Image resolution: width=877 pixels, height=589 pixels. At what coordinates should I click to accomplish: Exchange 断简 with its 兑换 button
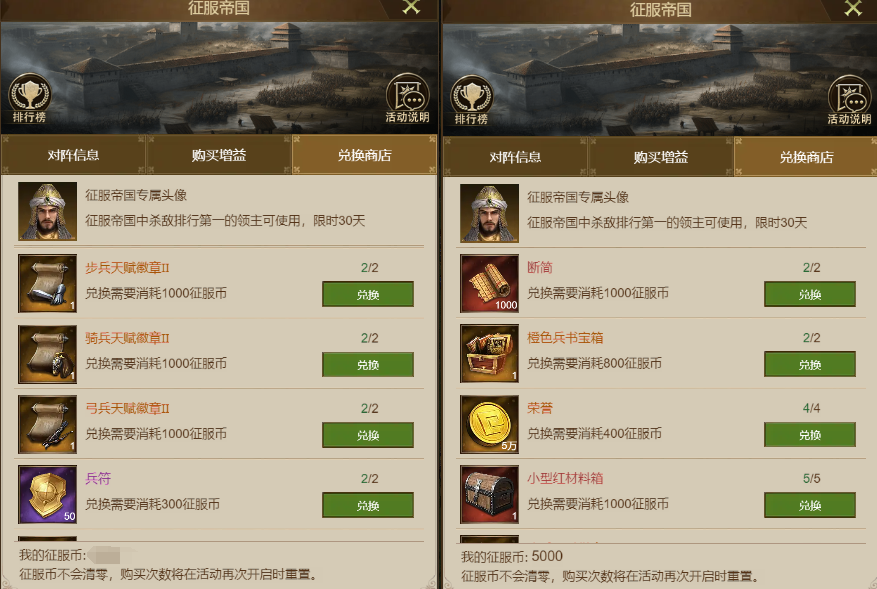click(810, 294)
